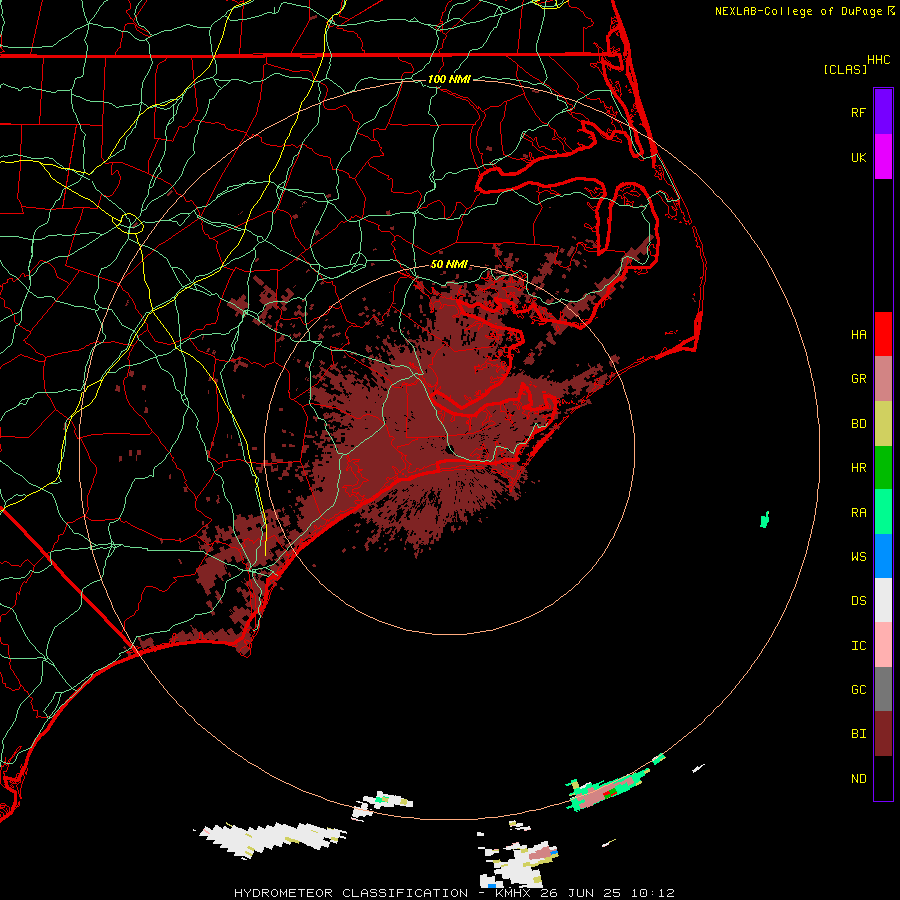900x900 pixels.
Task: Click the 'BI' legend label
Action: pos(858,734)
